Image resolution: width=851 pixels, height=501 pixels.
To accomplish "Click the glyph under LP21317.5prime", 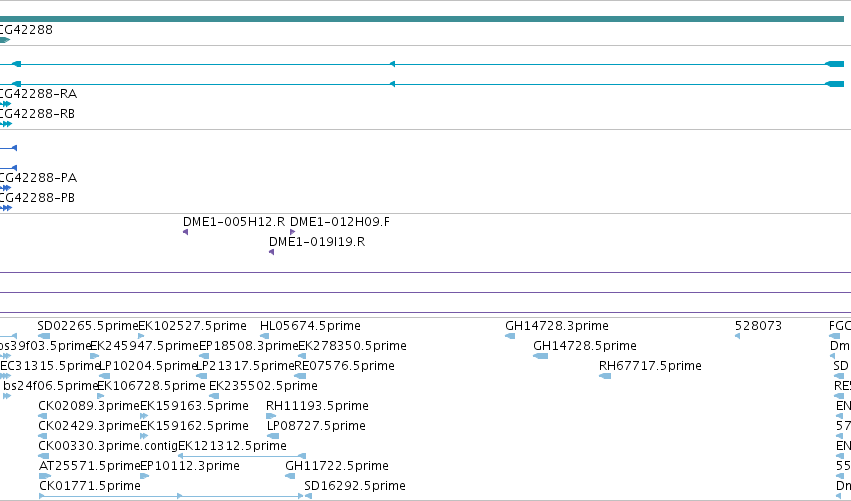I will coord(201,376).
